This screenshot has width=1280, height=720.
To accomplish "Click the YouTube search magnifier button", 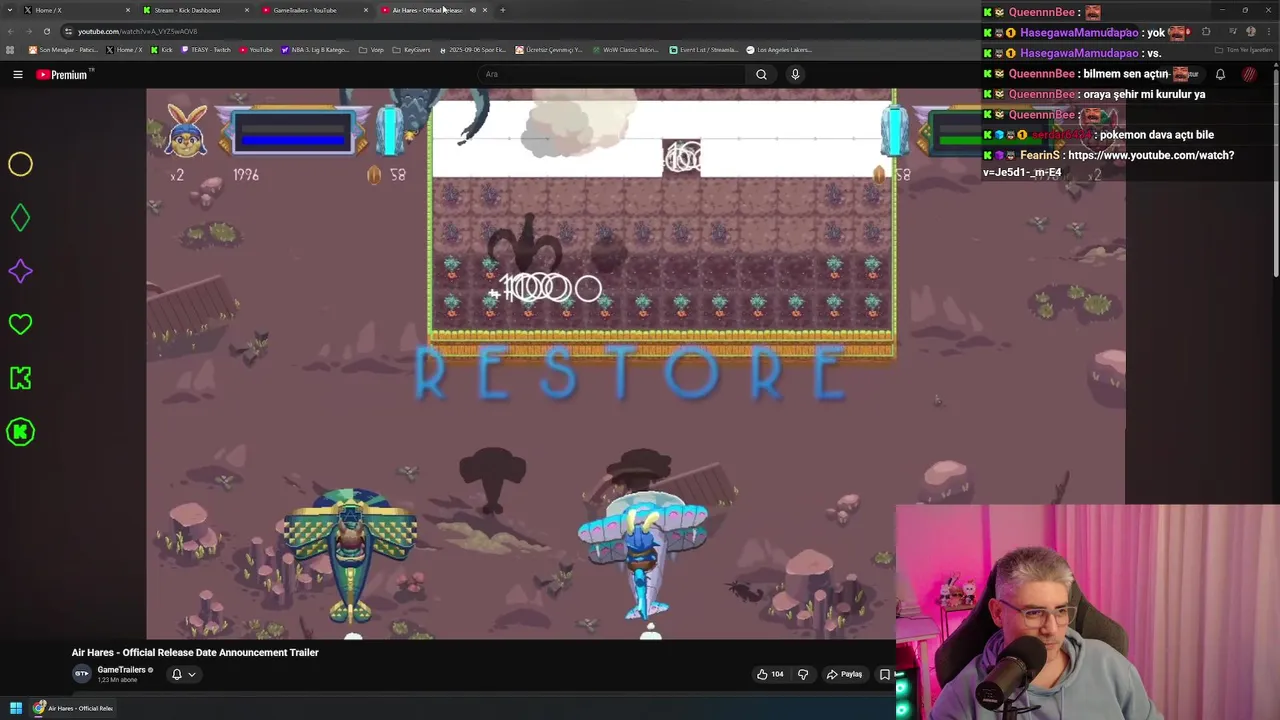I will point(761,74).
